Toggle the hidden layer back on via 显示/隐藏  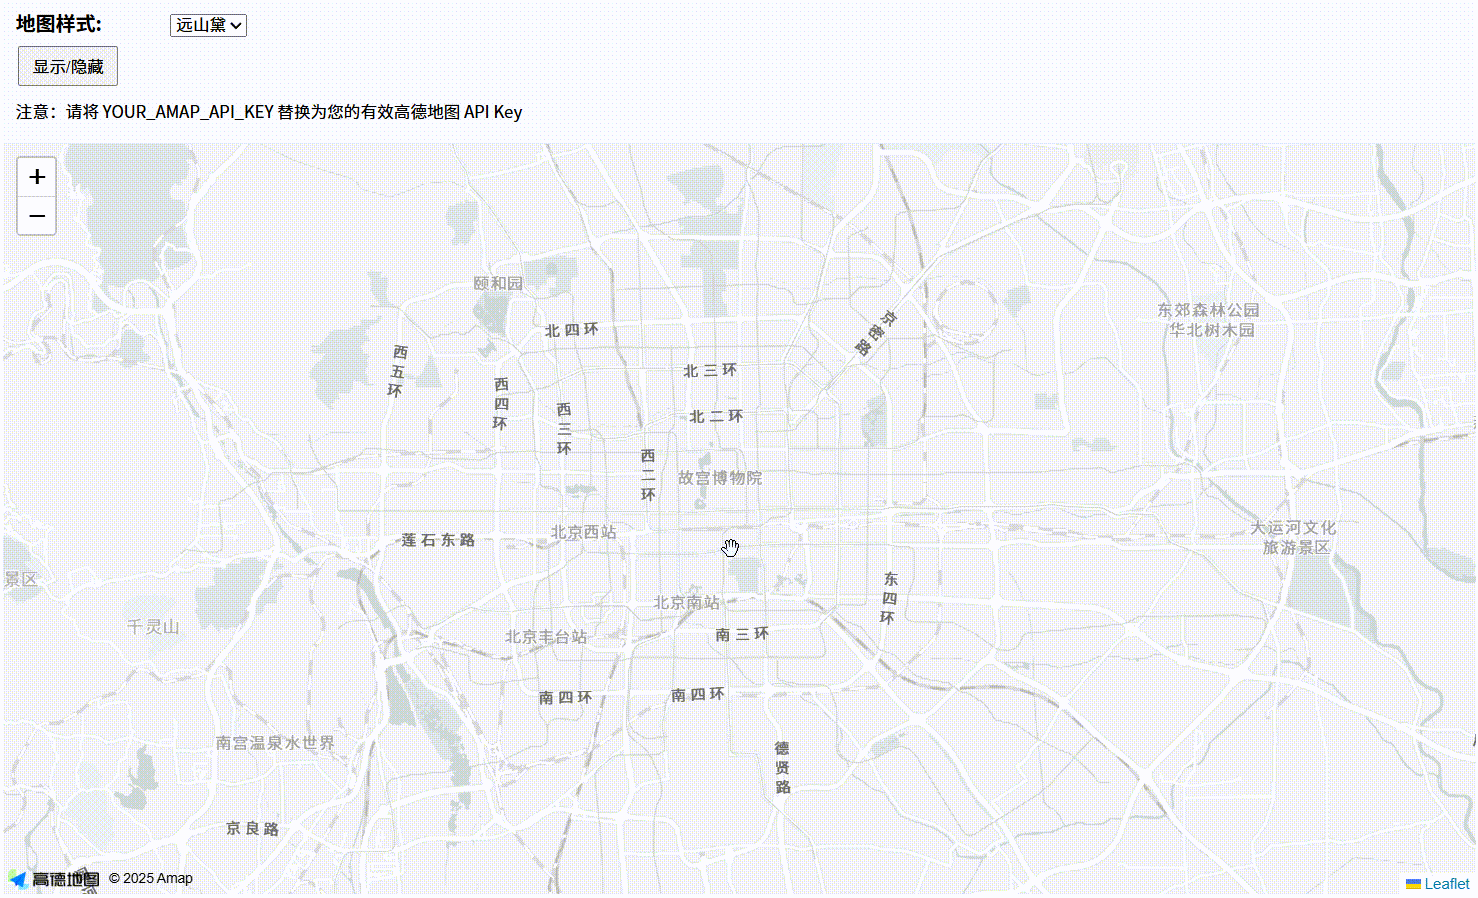[67, 66]
